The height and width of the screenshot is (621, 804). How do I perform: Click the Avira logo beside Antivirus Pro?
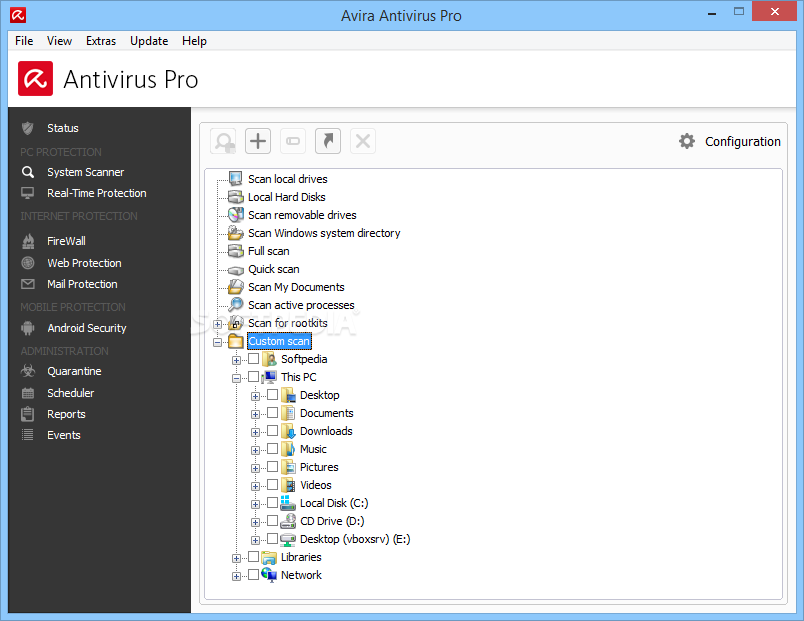coord(35,78)
